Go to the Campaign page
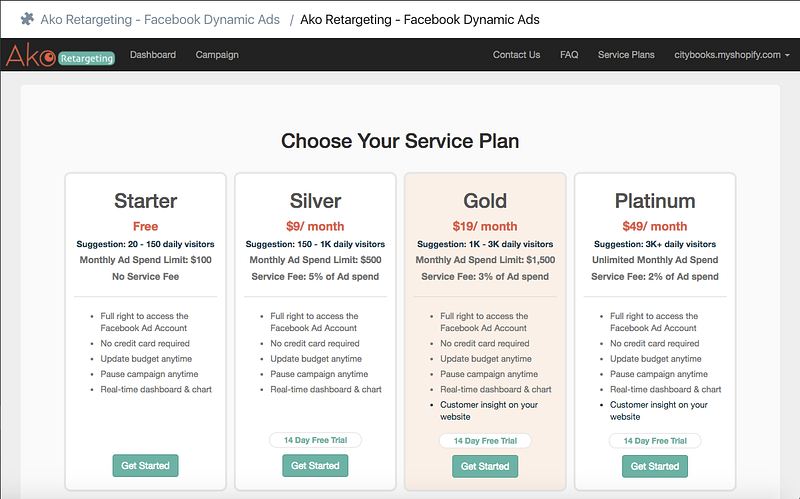Screen dimensions: 800x499 coord(217,55)
